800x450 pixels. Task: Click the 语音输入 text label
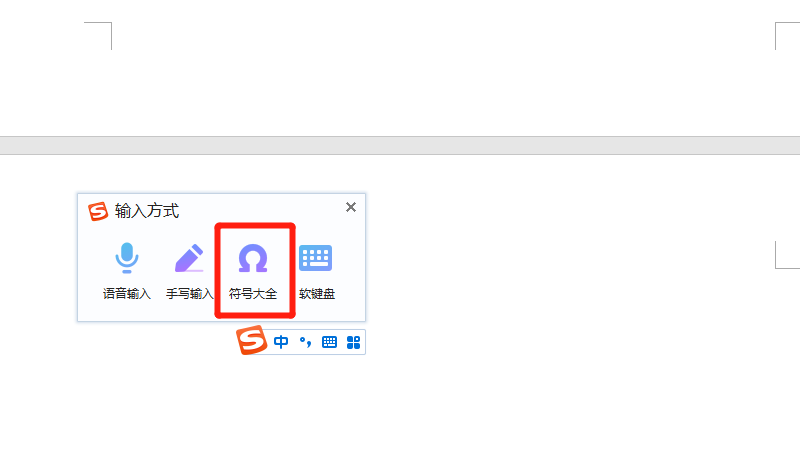click(127, 294)
